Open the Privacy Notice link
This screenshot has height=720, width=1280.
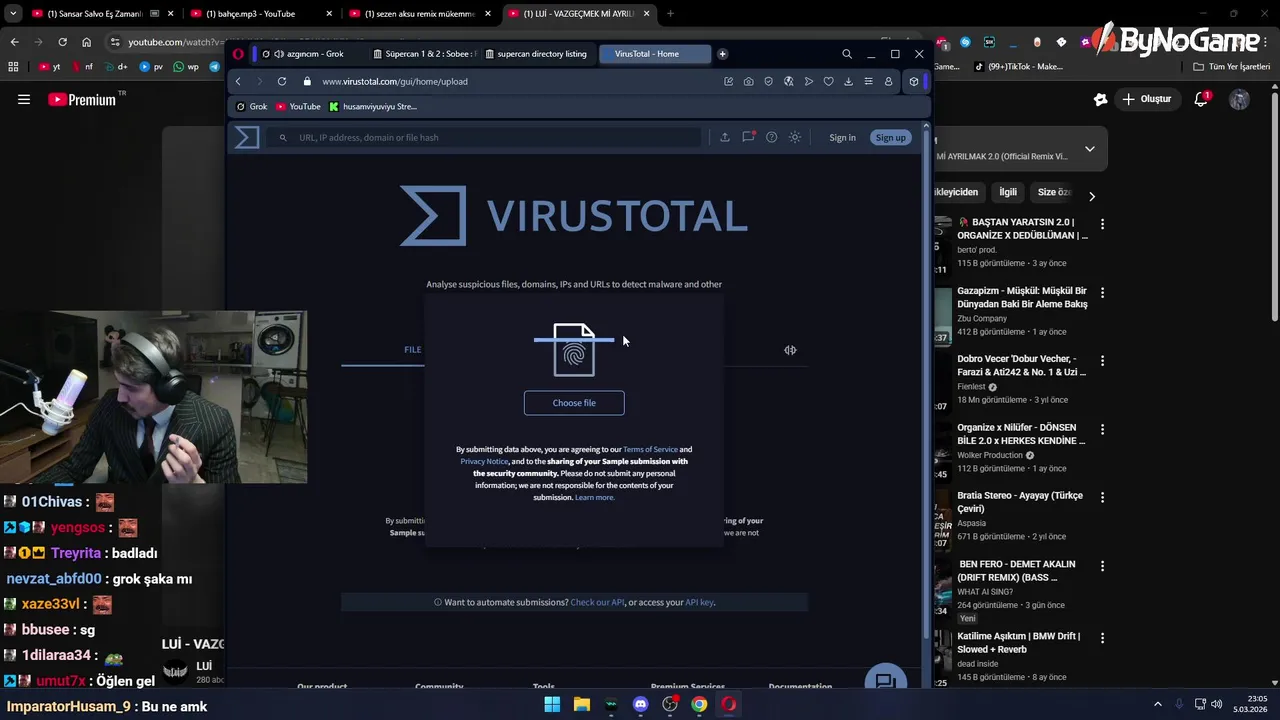[484, 462]
